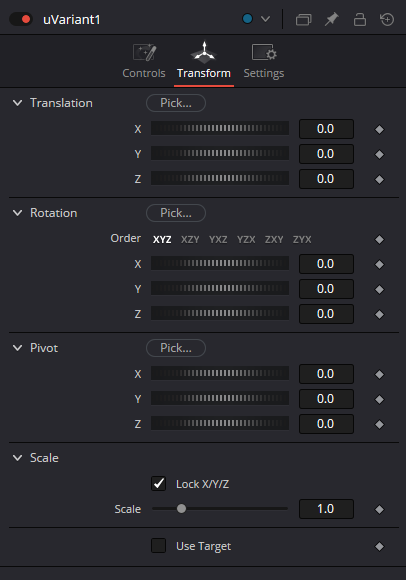Reset node settings with the reset icon
Screen dimensions: 406x580
click(x=387, y=19)
